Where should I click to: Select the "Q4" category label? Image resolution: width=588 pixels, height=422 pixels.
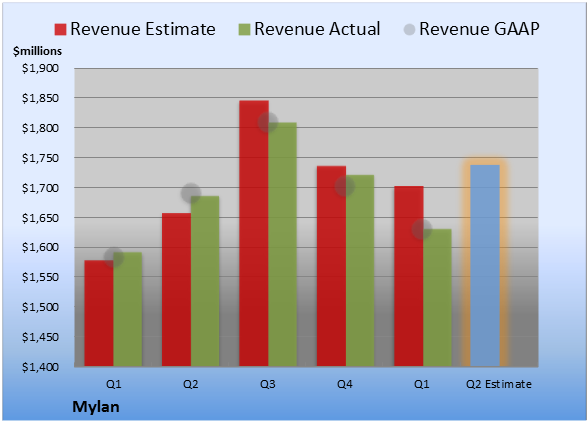click(x=345, y=384)
